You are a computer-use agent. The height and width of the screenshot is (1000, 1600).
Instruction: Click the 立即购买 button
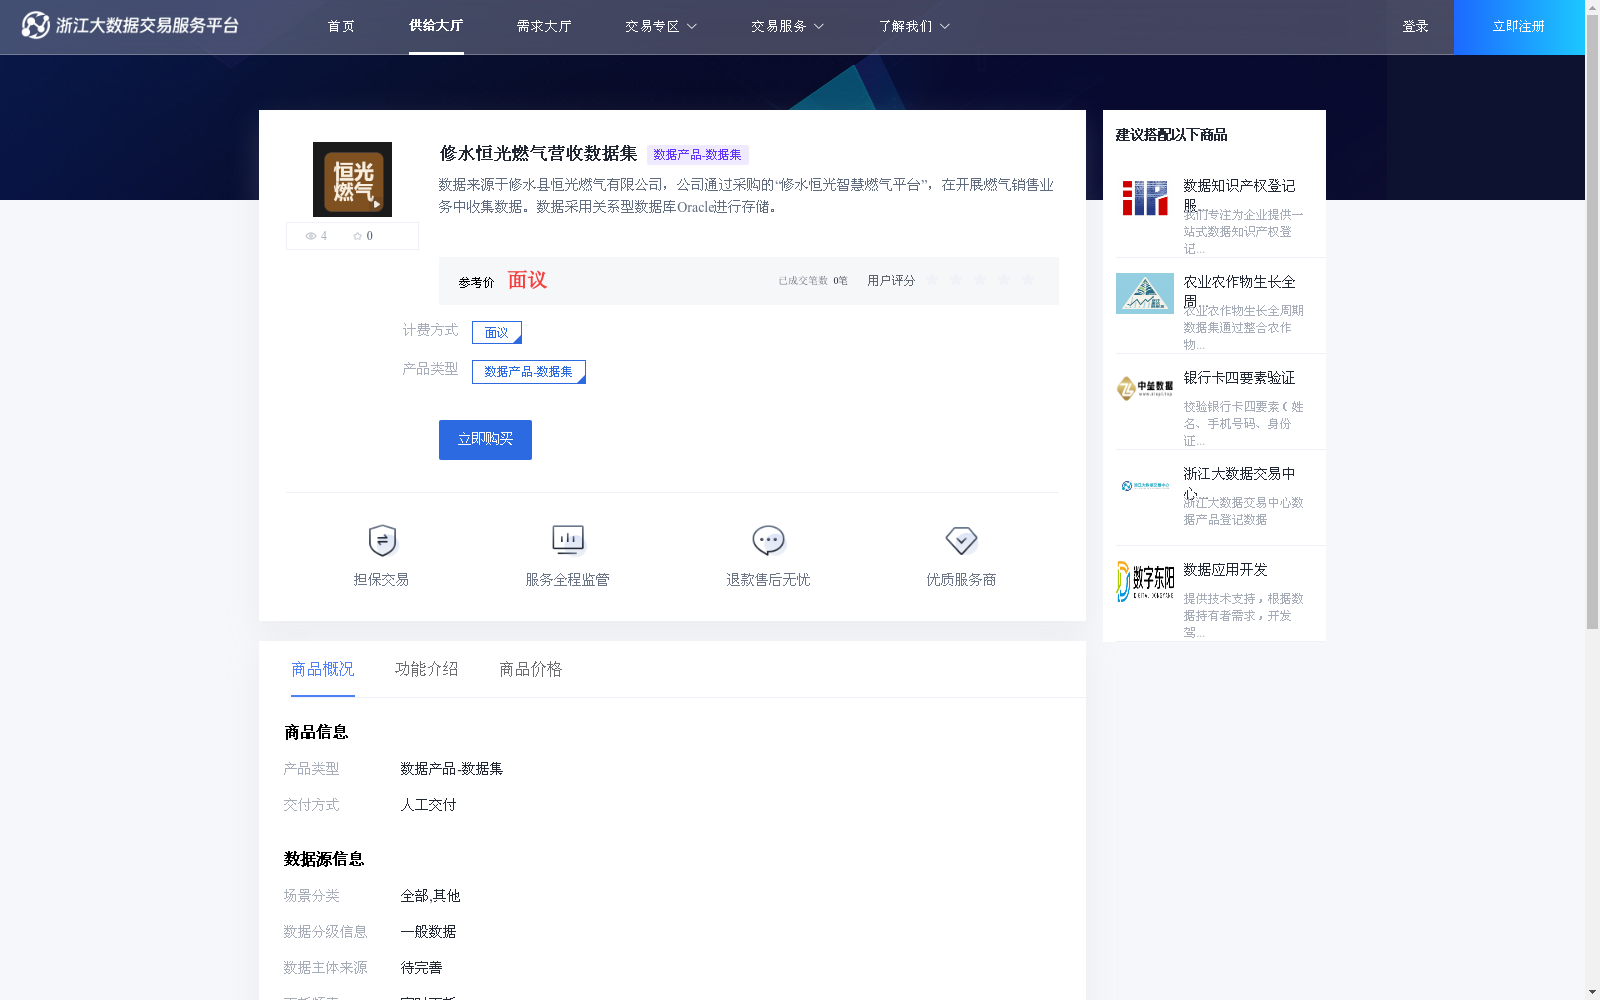(485, 440)
